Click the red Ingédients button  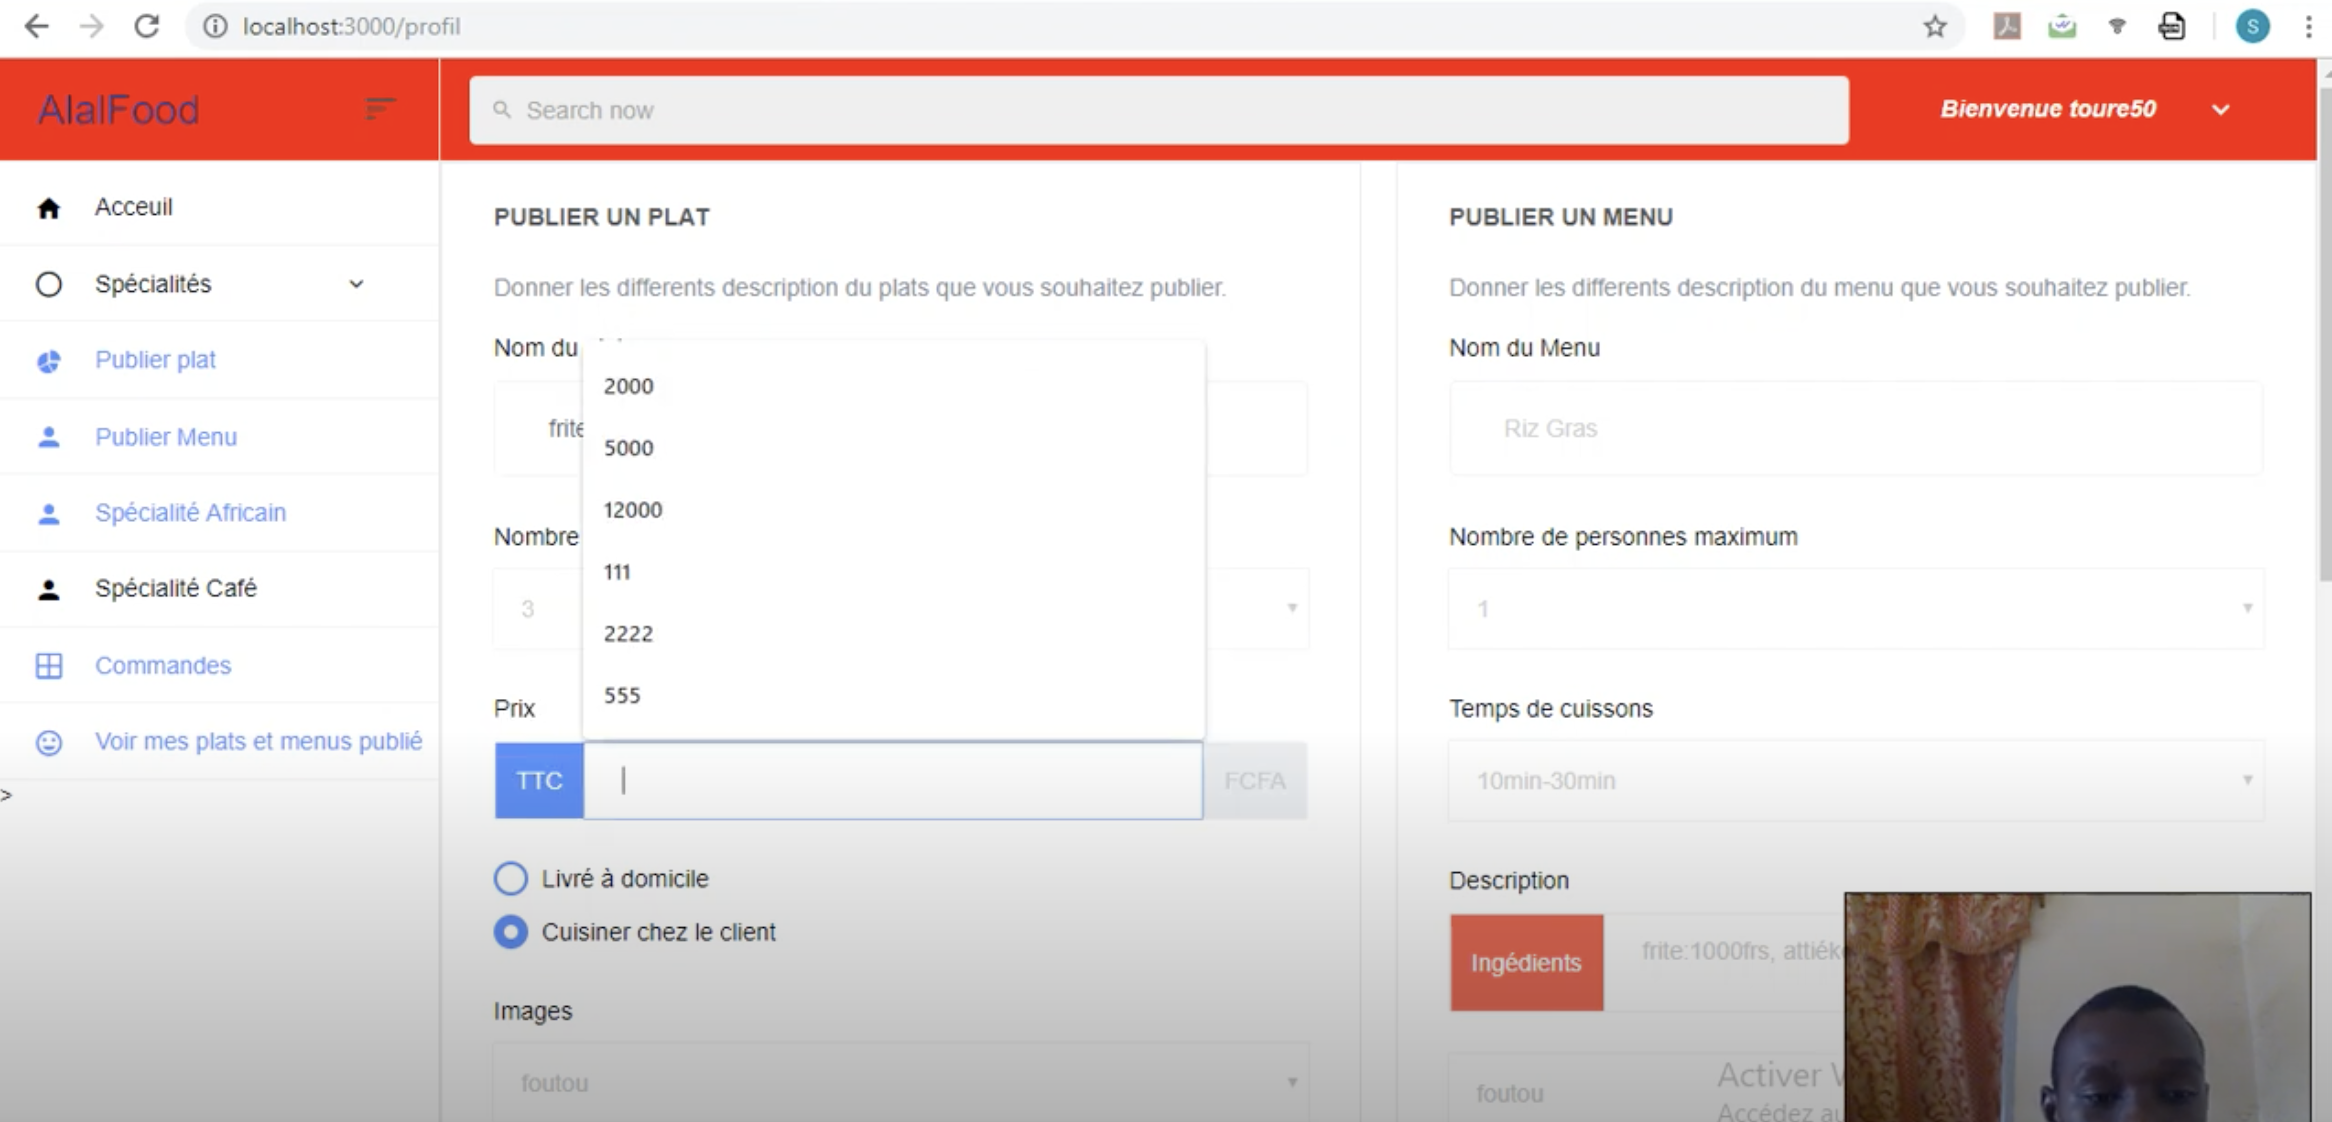pos(1526,962)
